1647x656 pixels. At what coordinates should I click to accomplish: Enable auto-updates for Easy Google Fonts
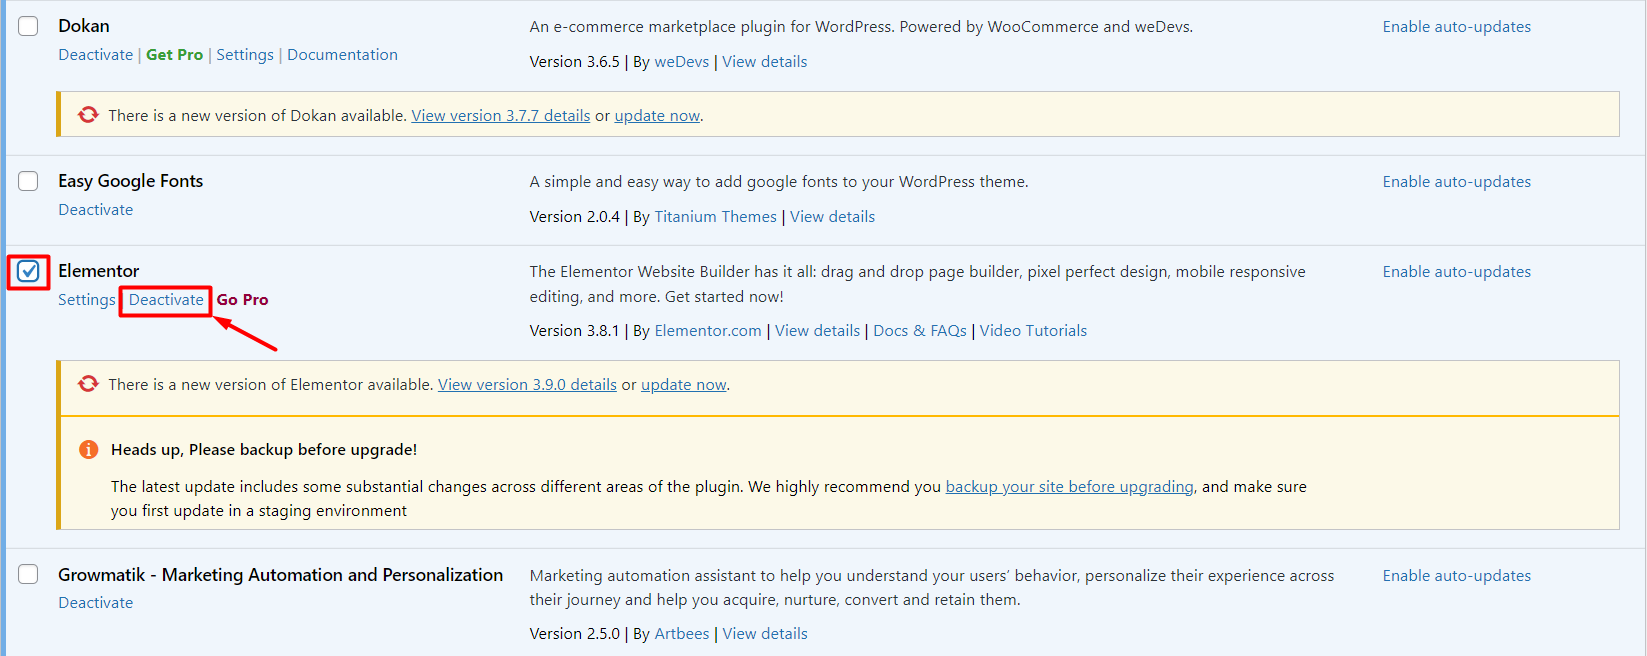(1456, 182)
